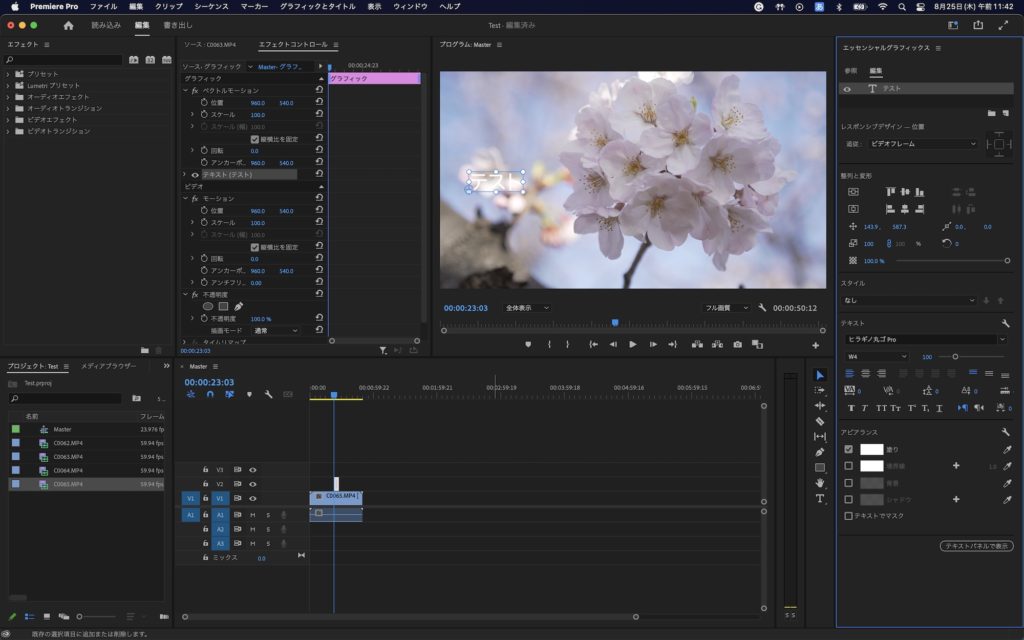Screen dimensions: 1024x640
Task: Click the export frame camera icon
Action: 737,344
